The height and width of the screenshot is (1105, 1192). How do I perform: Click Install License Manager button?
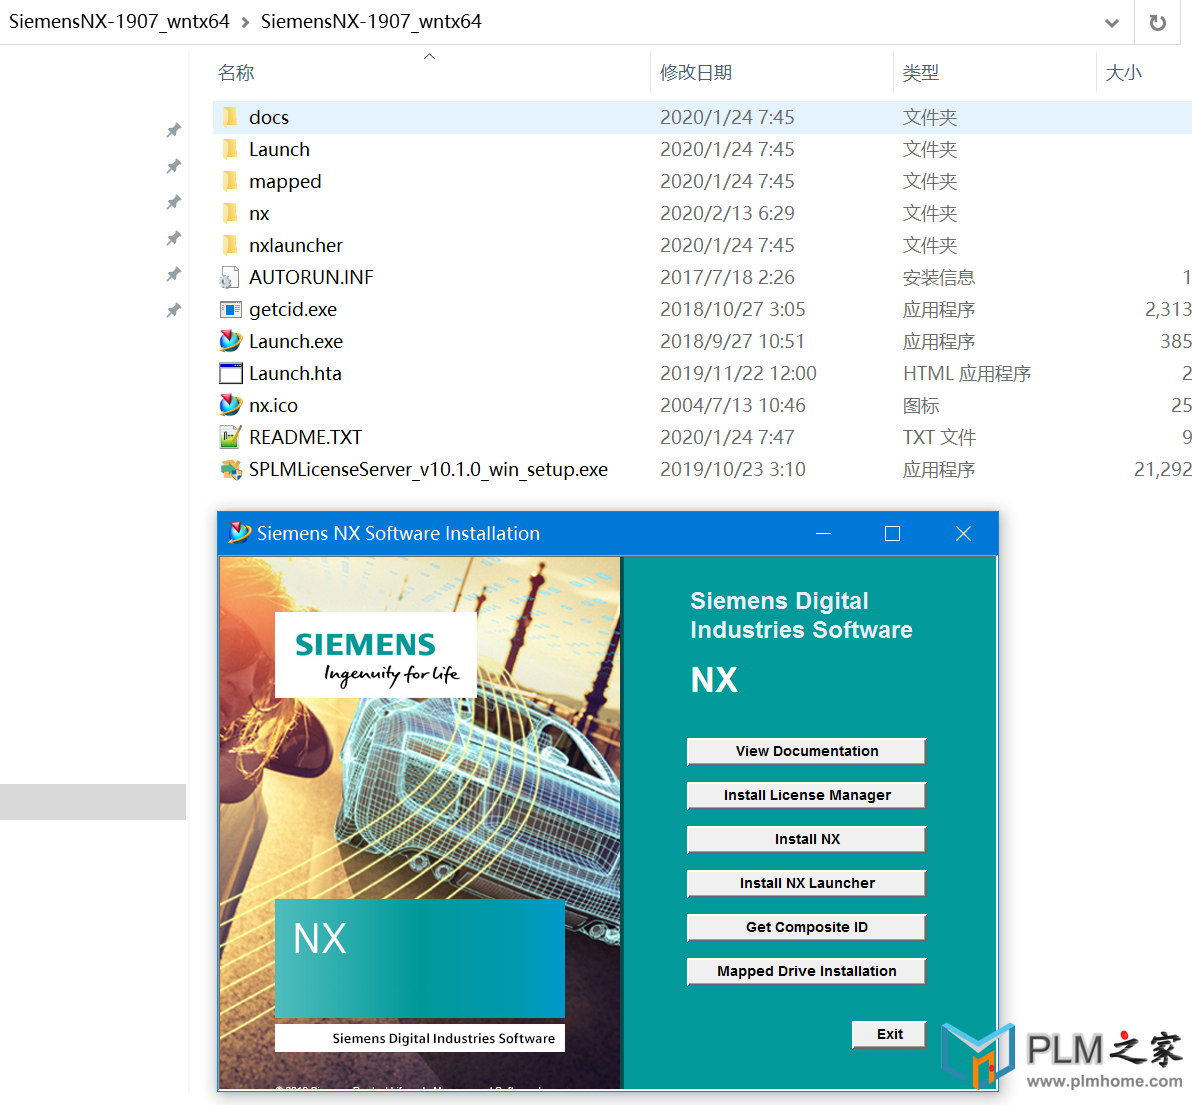click(807, 795)
